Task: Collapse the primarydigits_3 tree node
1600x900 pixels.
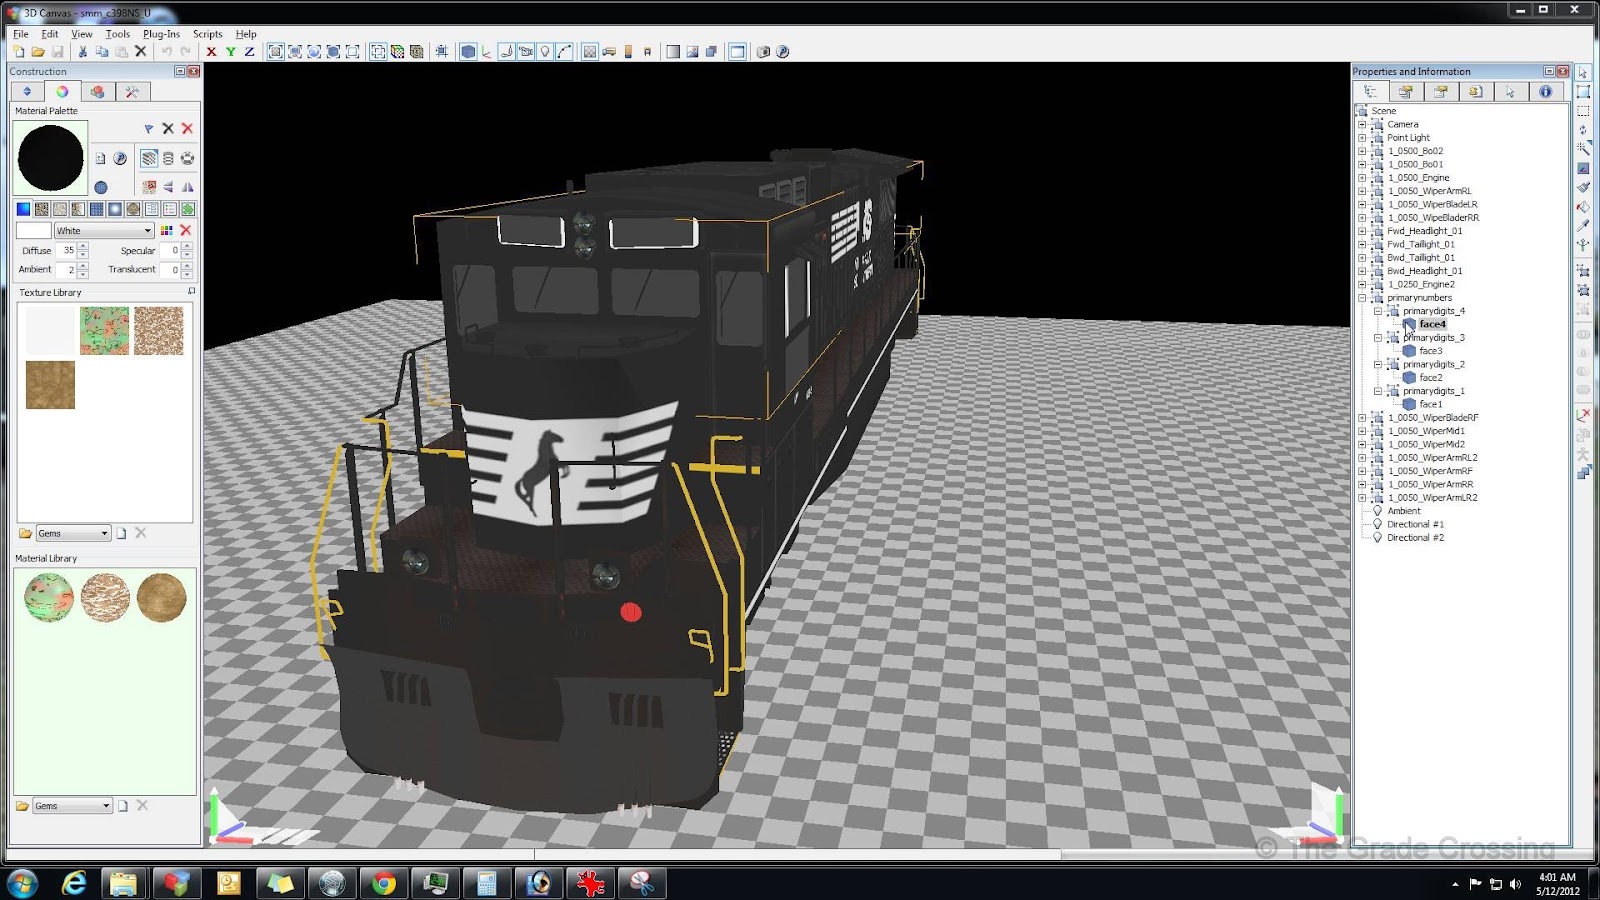Action: tap(1377, 338)
